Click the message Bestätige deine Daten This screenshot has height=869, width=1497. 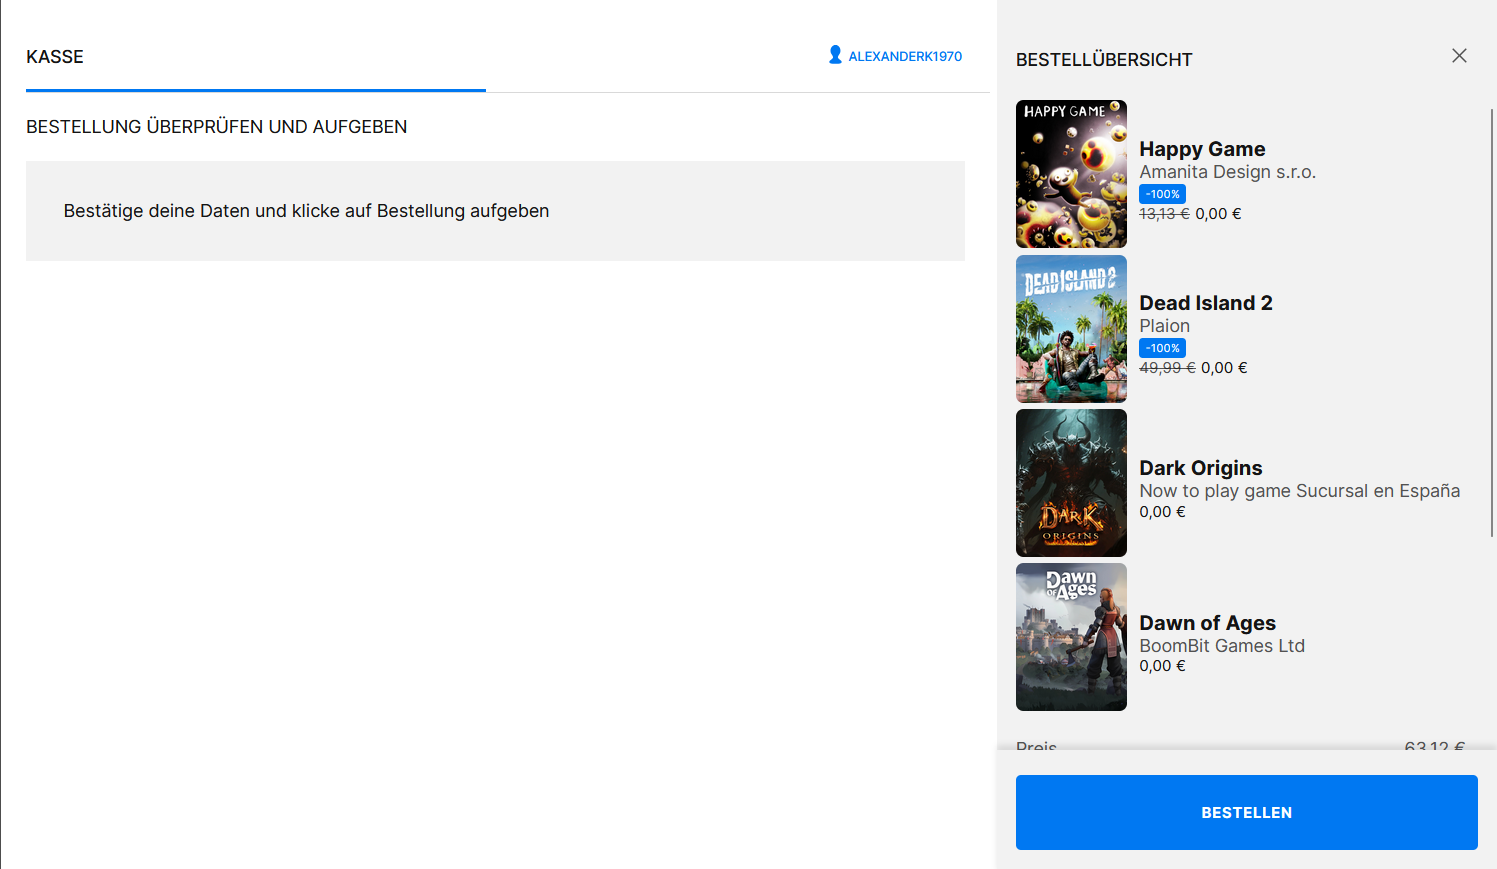click(306, 211)
